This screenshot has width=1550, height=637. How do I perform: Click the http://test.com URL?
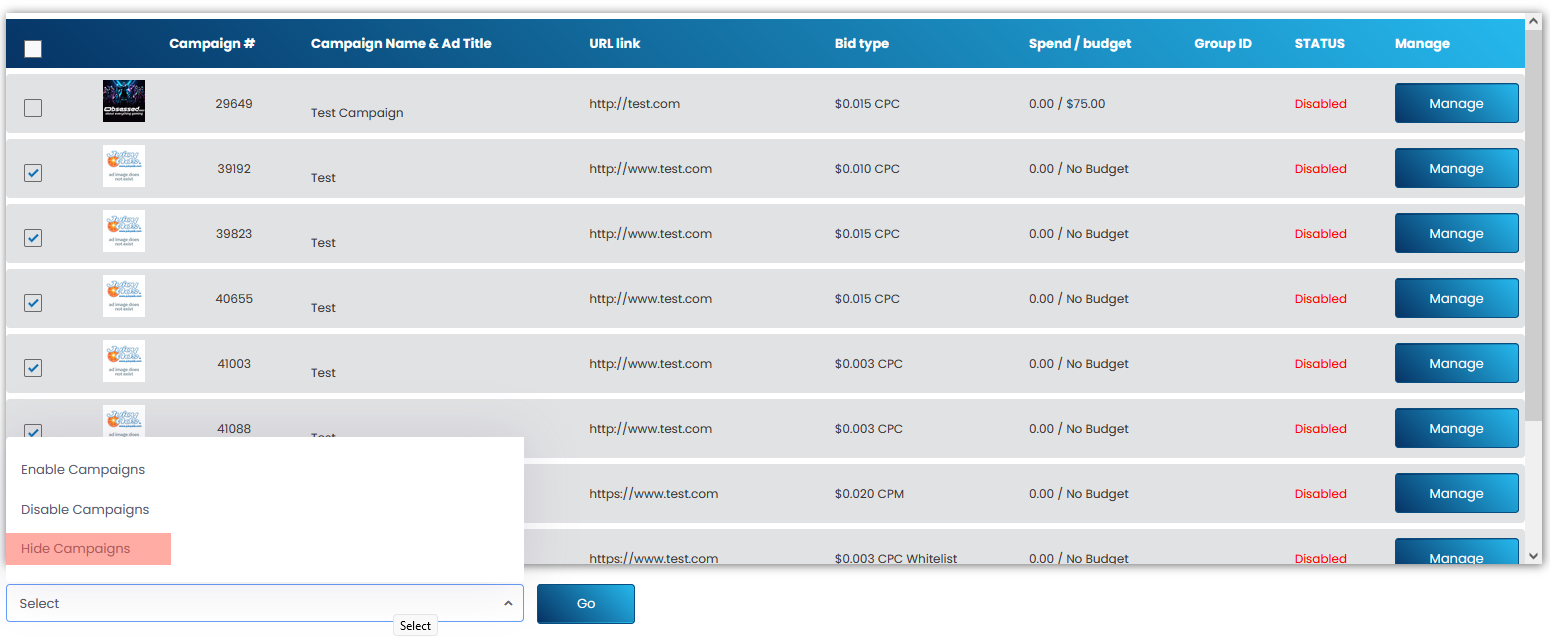634,104
